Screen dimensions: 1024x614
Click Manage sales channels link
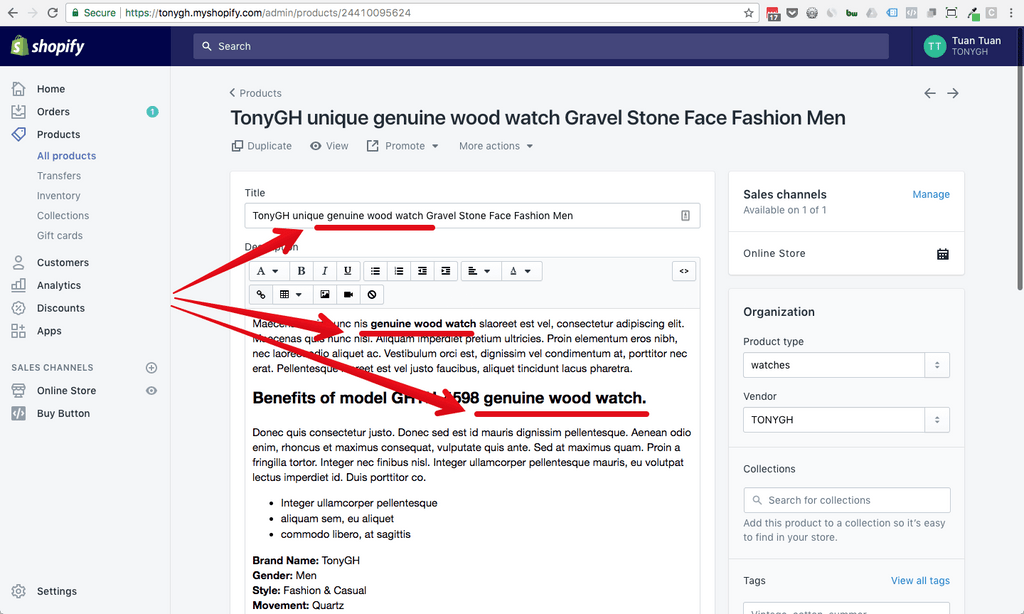(x=931, y=195)
